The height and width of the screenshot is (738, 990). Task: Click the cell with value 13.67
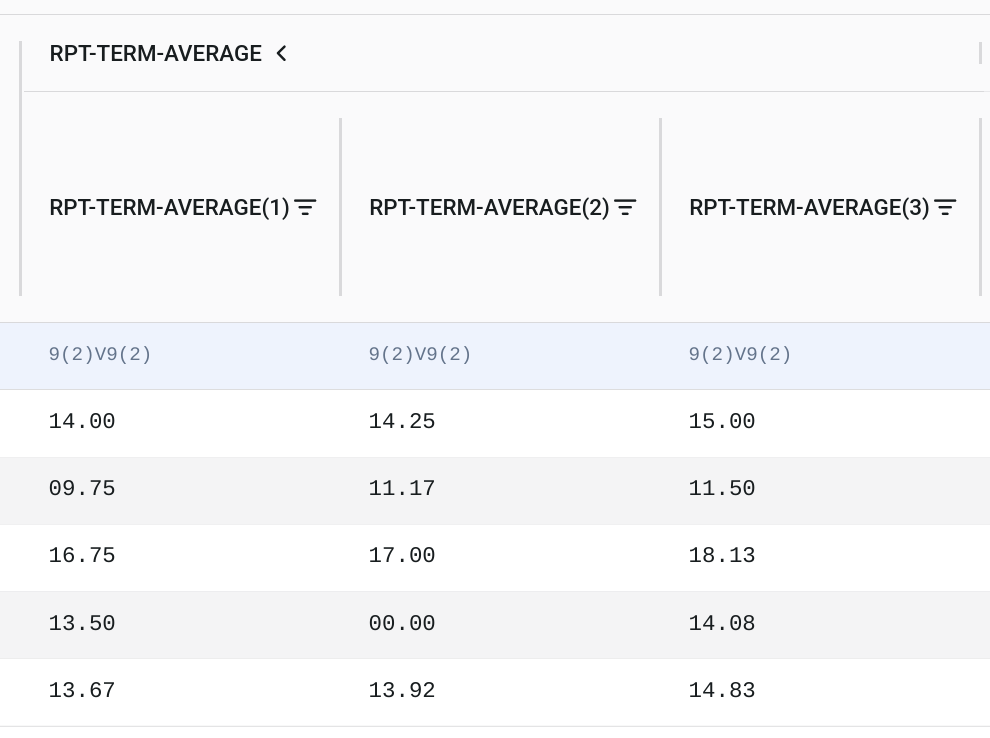pos(181,691)
